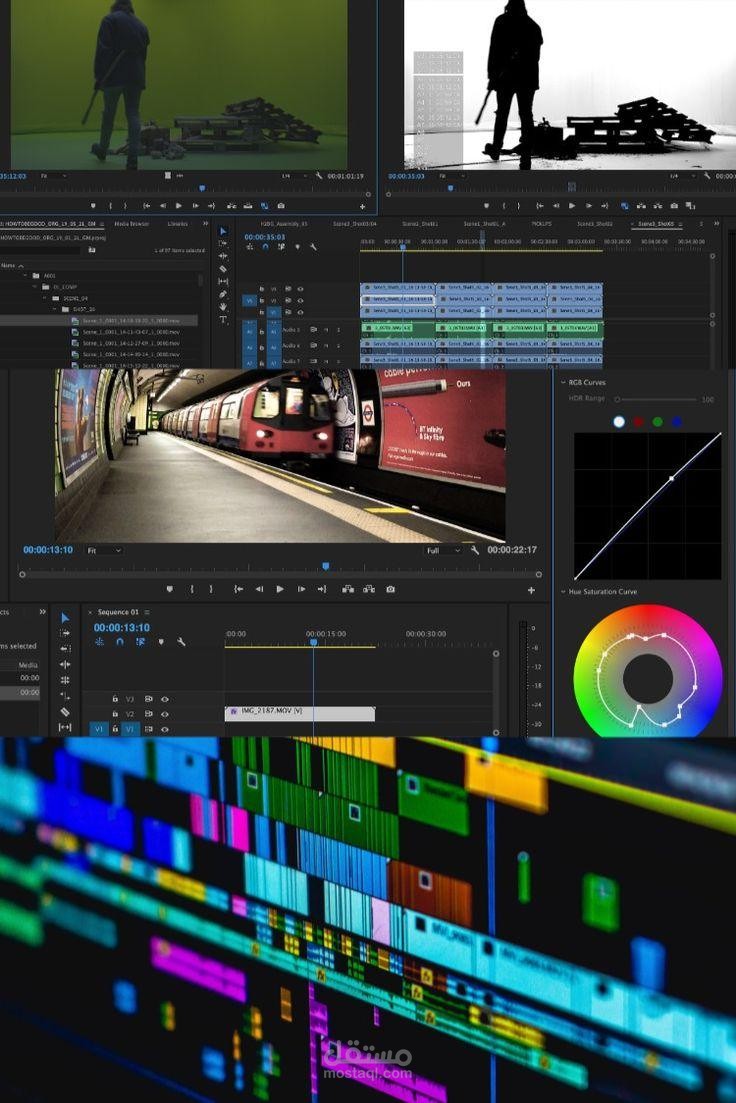Screen dimensions: 736x1103
Task: Switch to the Libraries panel tab
Action: tap(177, 224)
